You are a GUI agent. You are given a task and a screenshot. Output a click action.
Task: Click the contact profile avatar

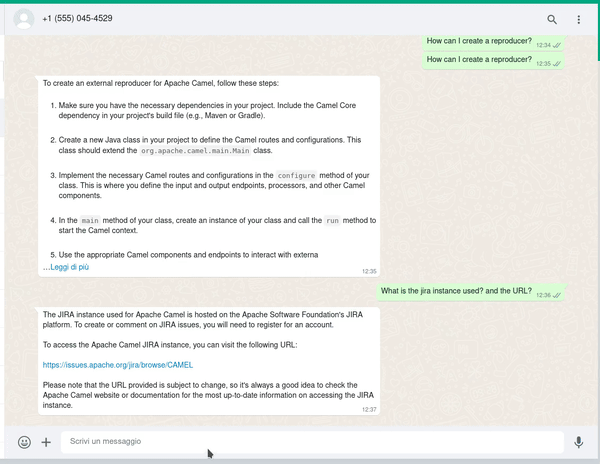23,19
